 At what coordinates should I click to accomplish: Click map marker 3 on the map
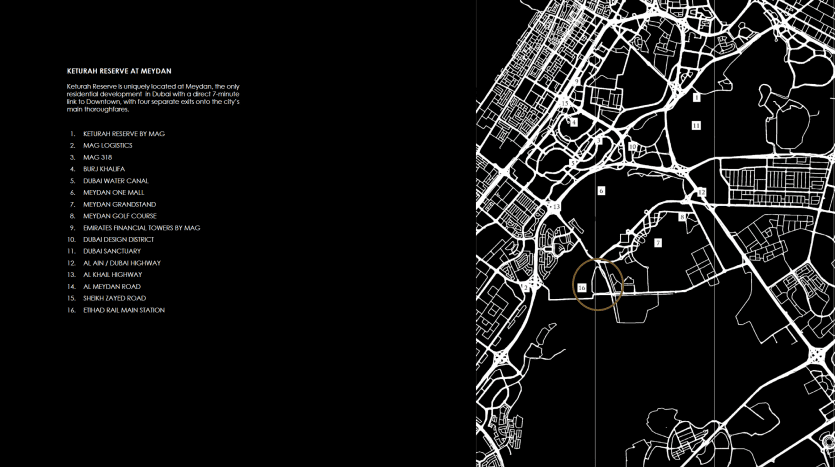(599, 141)
